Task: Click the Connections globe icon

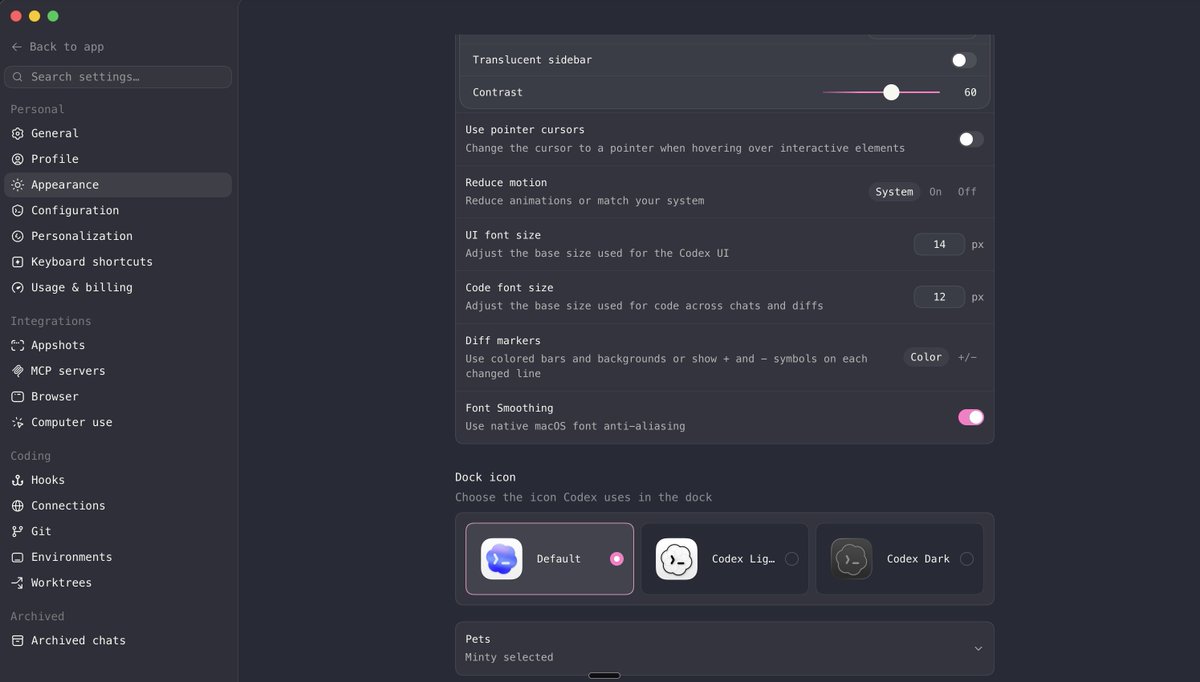Action: click(17, 506)
